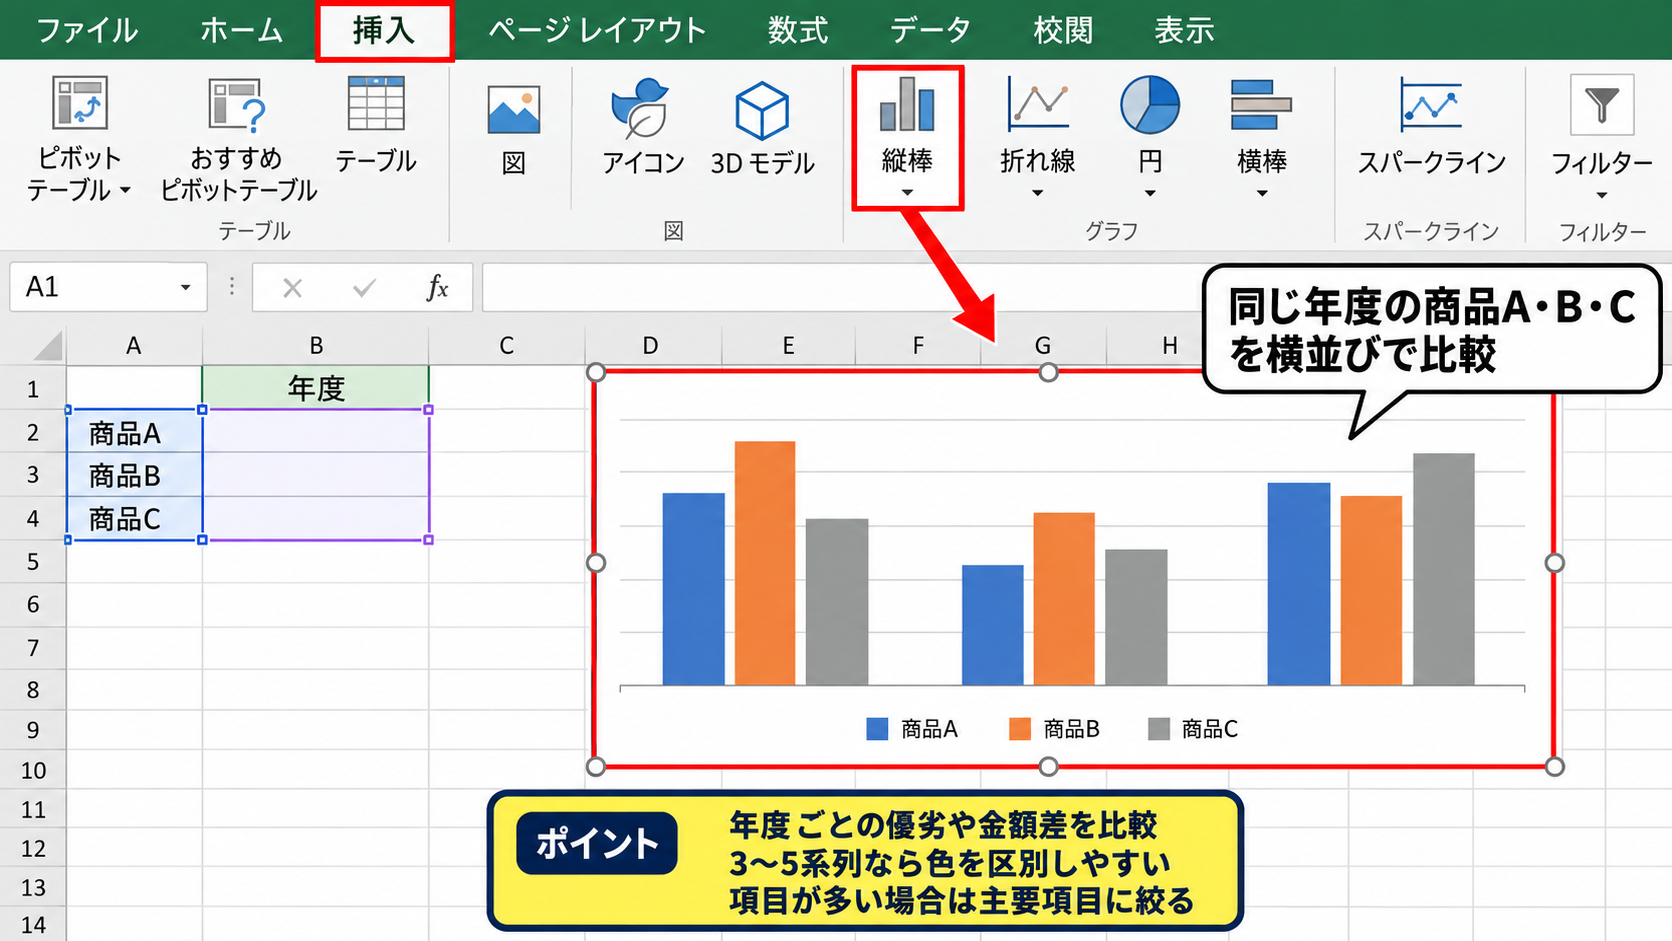This screenshot has width=1672, height=941.
Task: Select column C header
Action: click(507, 346)
